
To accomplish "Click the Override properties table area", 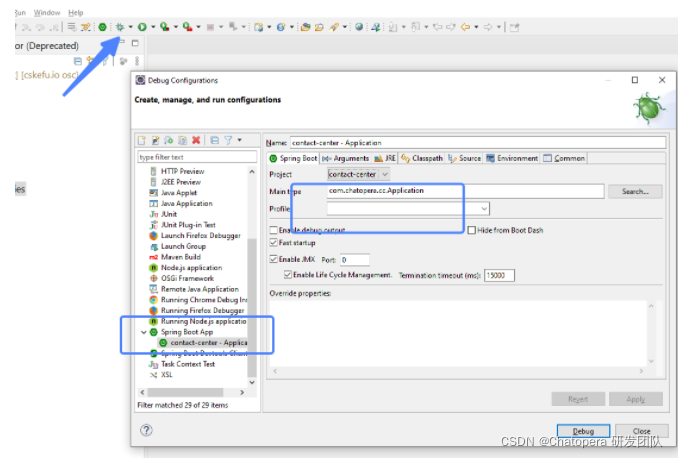I will tap(458, 332).
